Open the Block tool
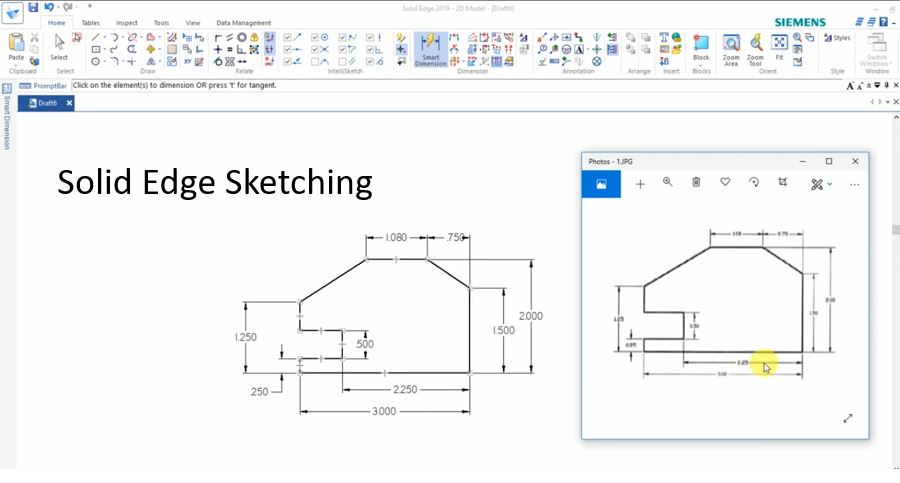The width and height of the screenshot is (900, 483). pyautogui.click(x=701, y=47)
